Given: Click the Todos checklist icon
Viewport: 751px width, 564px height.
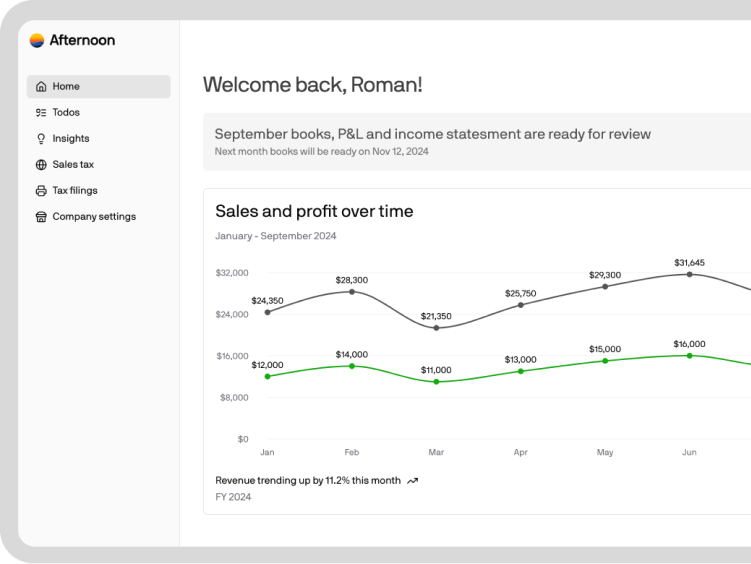Looking at the screenshot, I should [x=41, y=113].
